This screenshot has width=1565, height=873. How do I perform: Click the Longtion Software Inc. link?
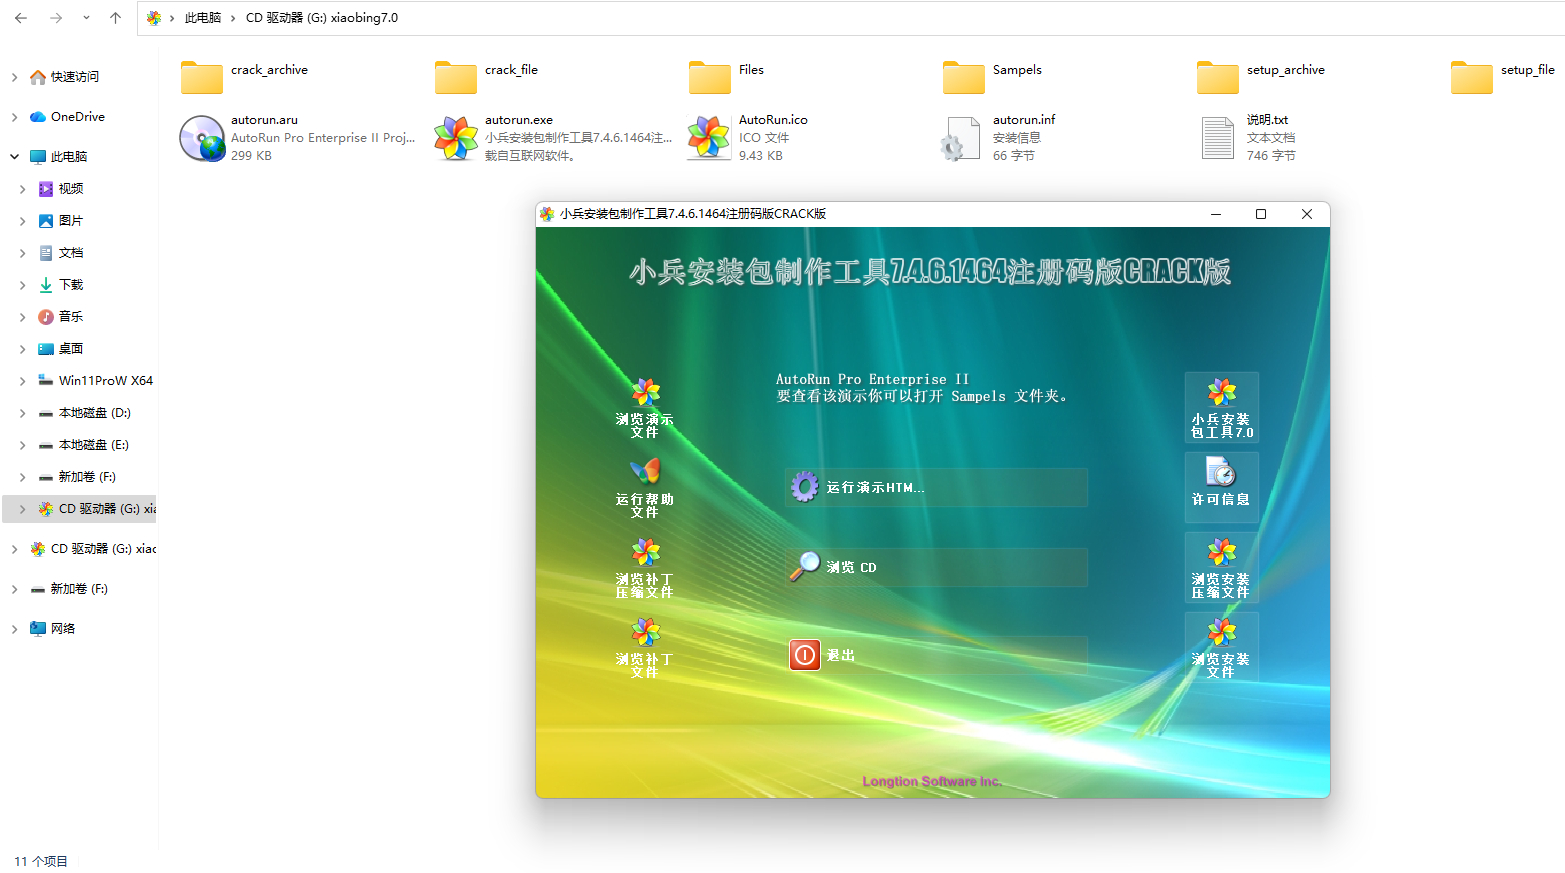coord(931,781)
